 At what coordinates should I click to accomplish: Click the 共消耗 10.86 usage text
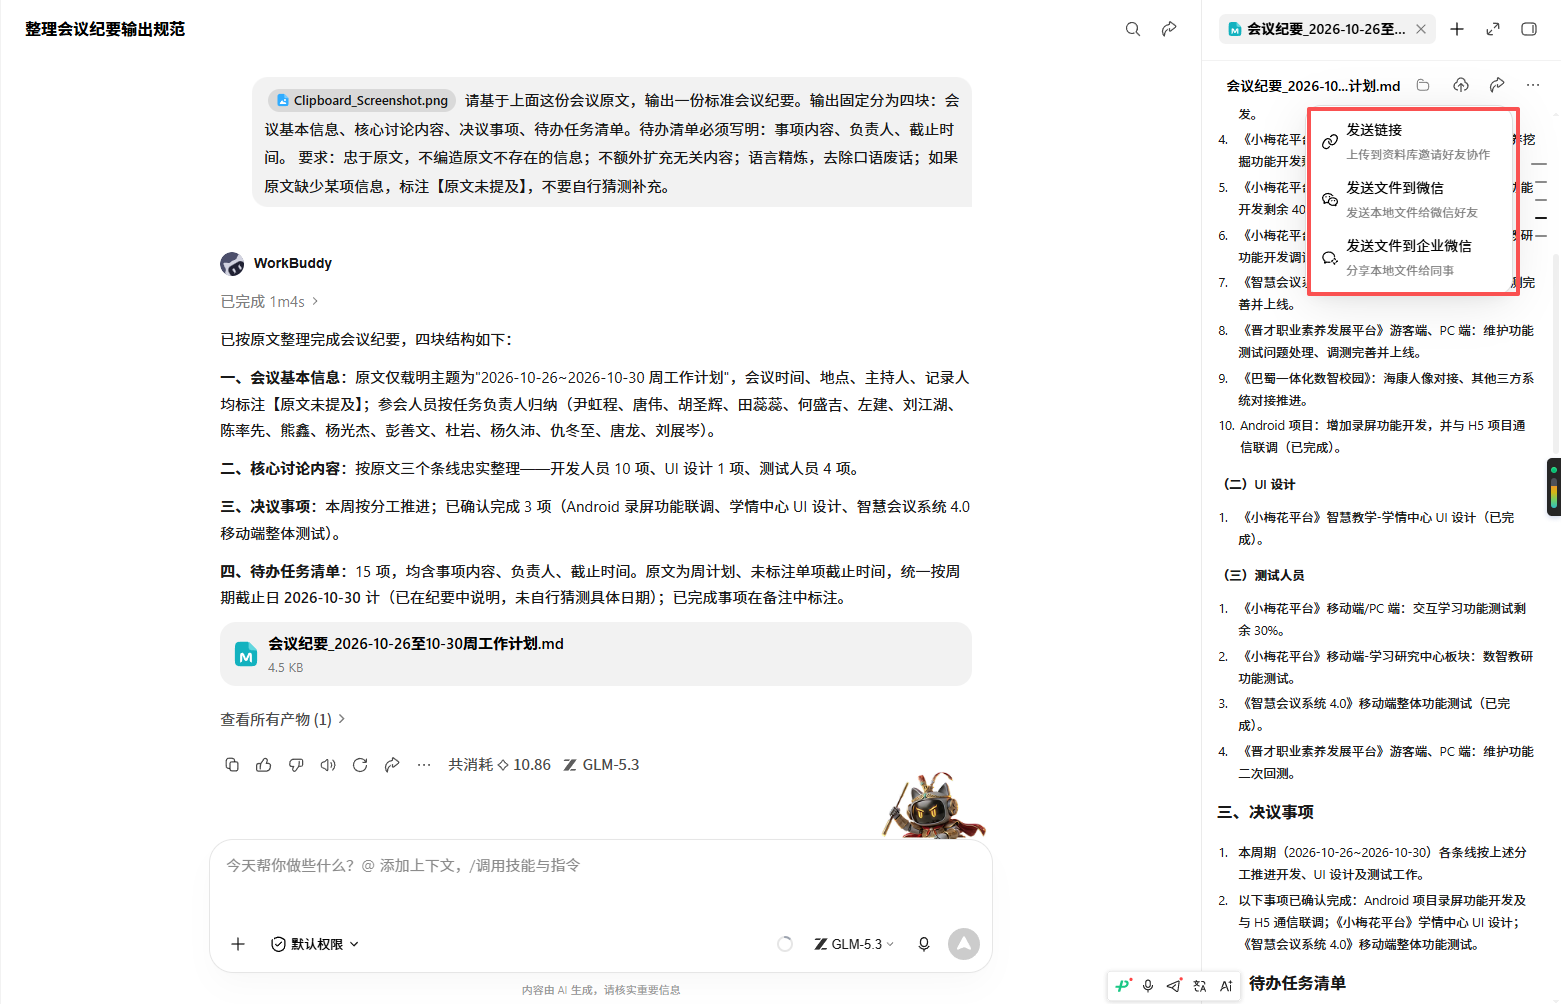coord(499,765)
